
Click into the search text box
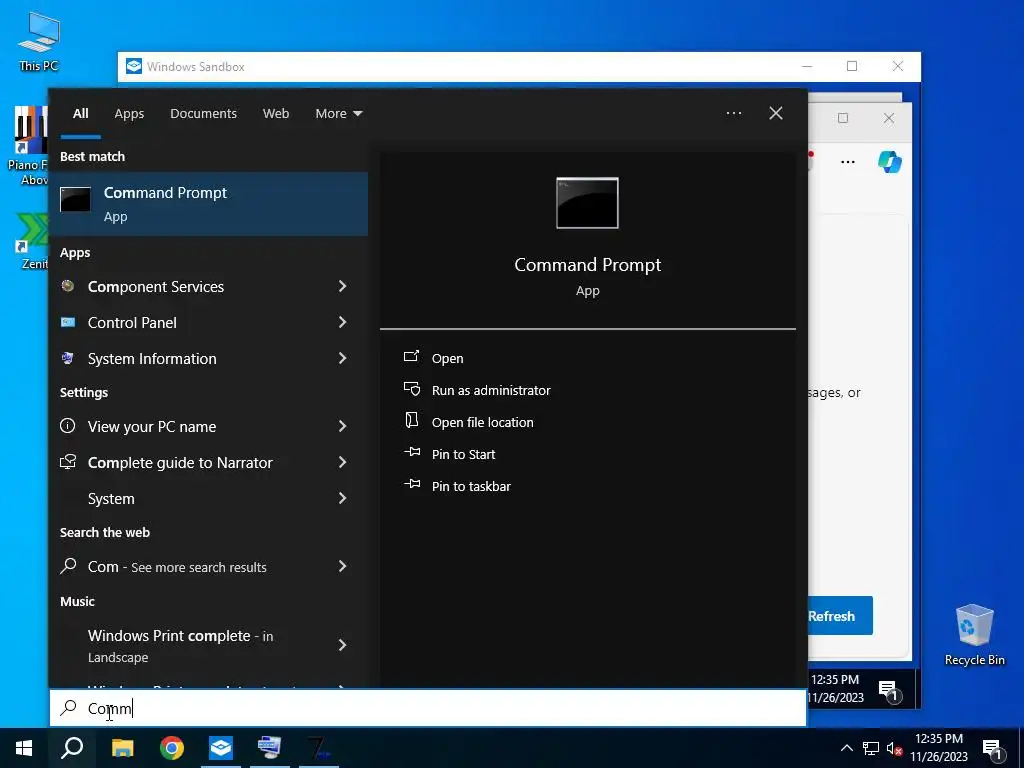point(428,708)
